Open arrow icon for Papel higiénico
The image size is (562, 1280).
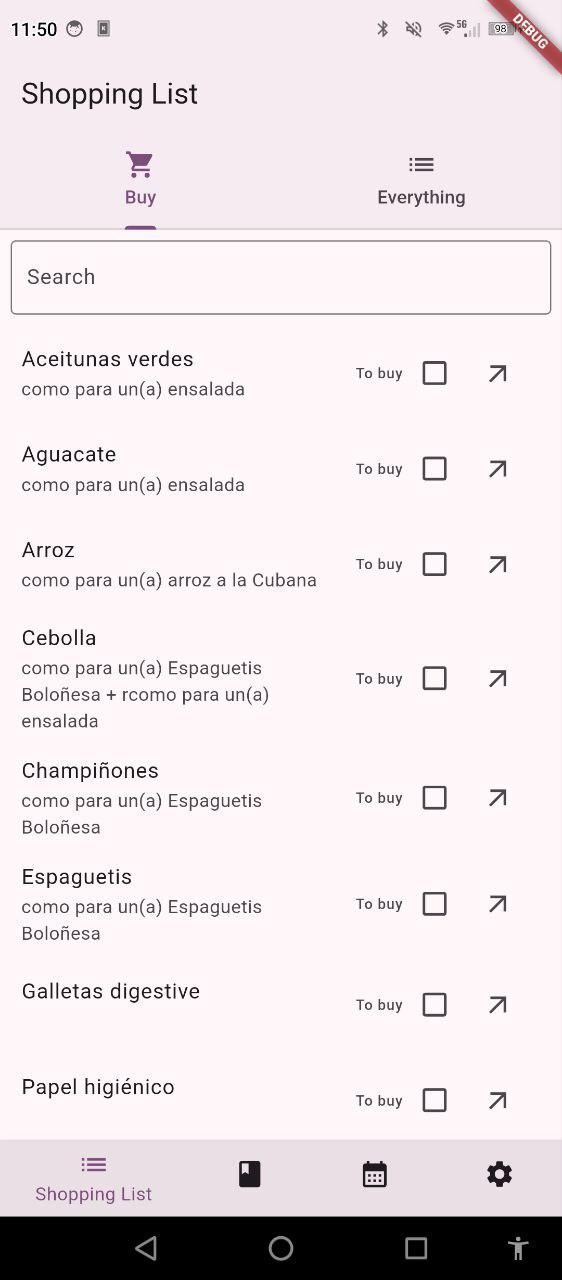[x=497, y=1100]
